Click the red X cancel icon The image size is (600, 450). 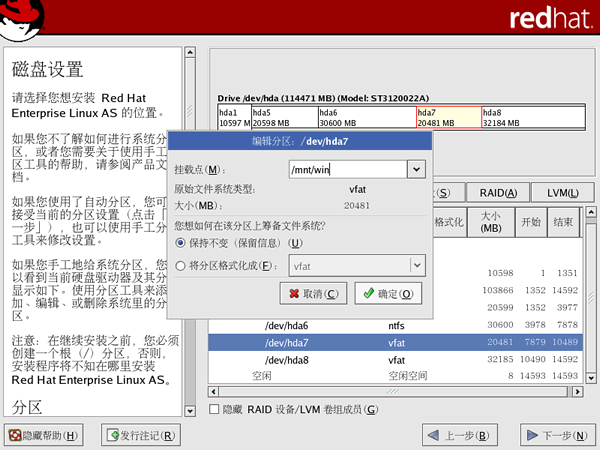point(294,293)
